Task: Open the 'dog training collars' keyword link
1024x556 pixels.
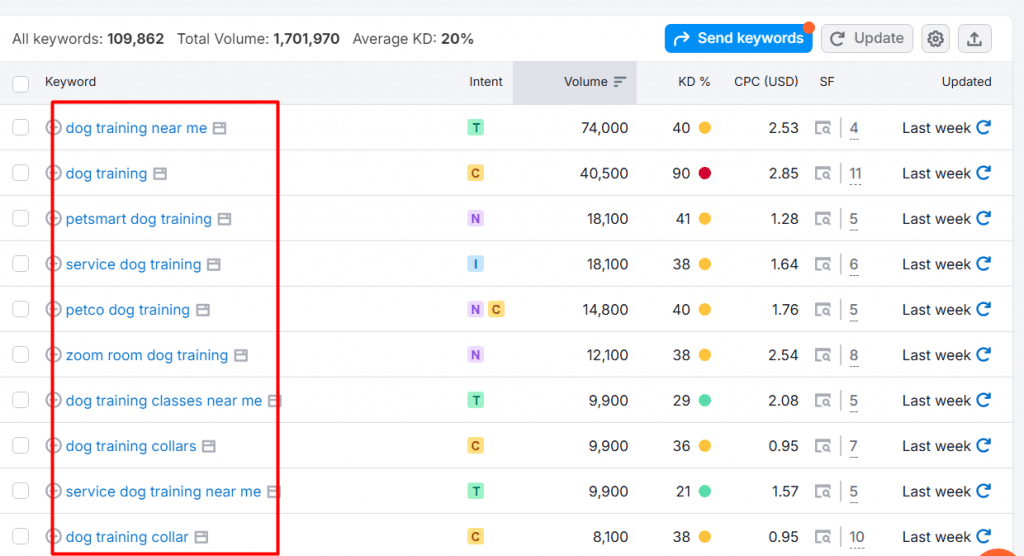Action: pyautogui.click(x=131, y=446)
